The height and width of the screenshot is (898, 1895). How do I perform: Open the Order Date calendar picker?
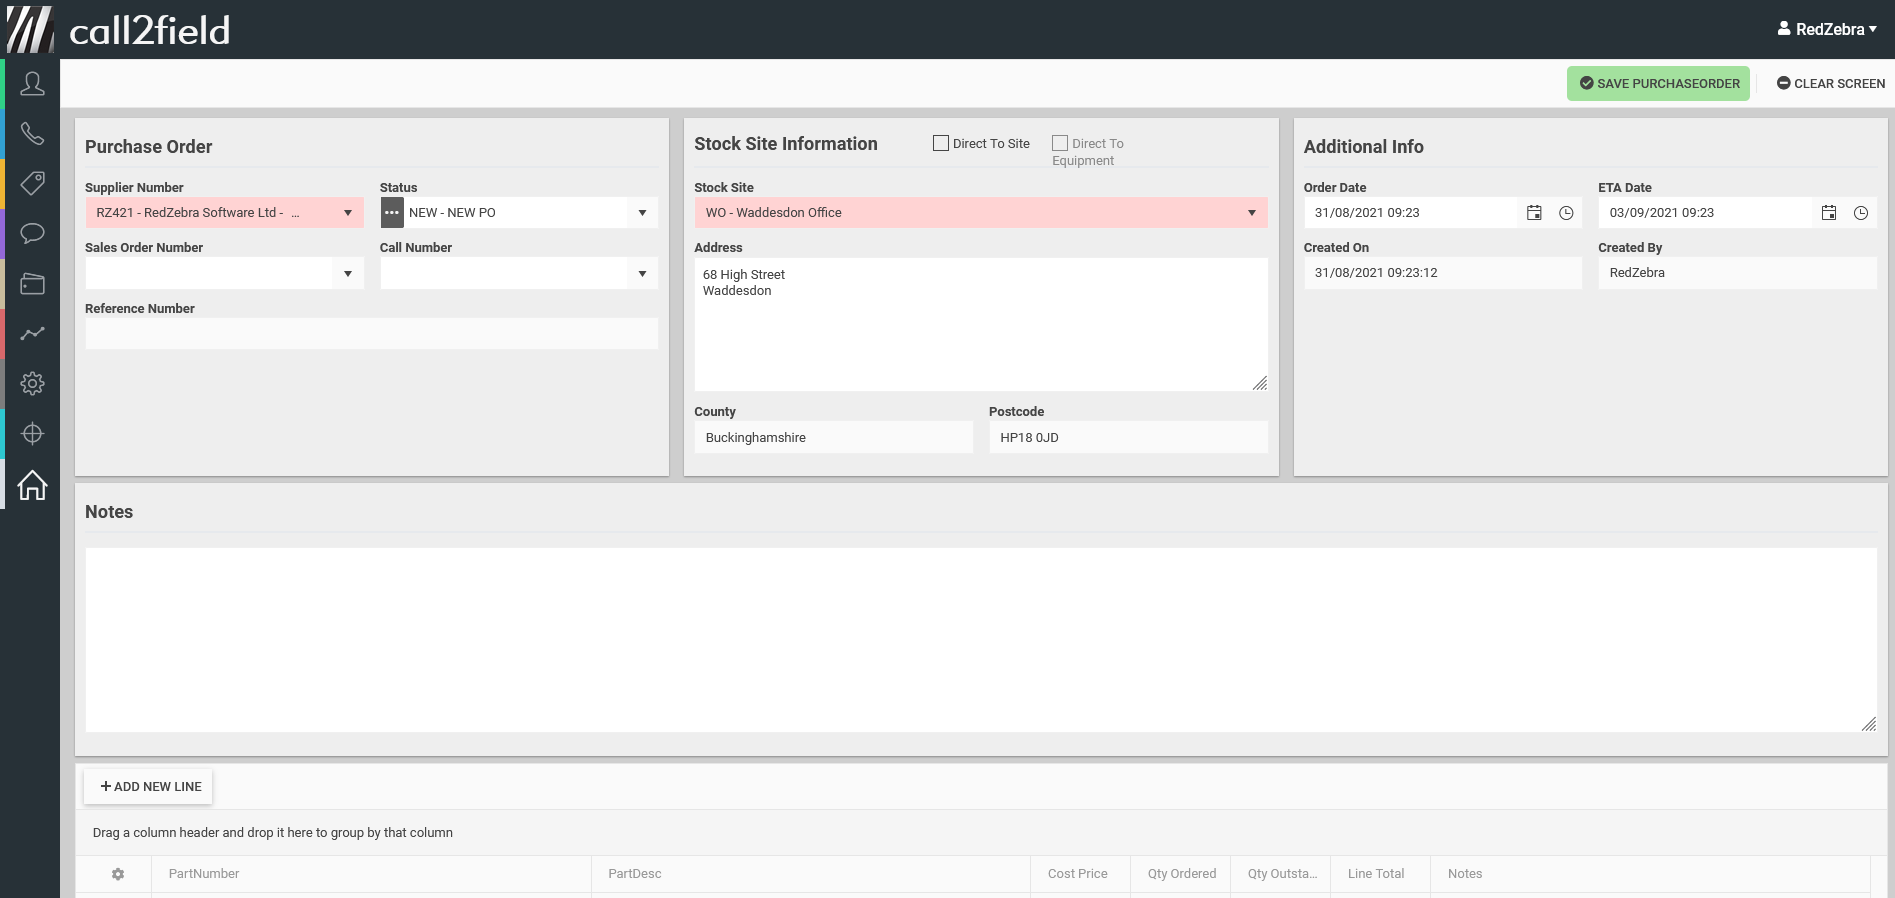coord(1534,213)
